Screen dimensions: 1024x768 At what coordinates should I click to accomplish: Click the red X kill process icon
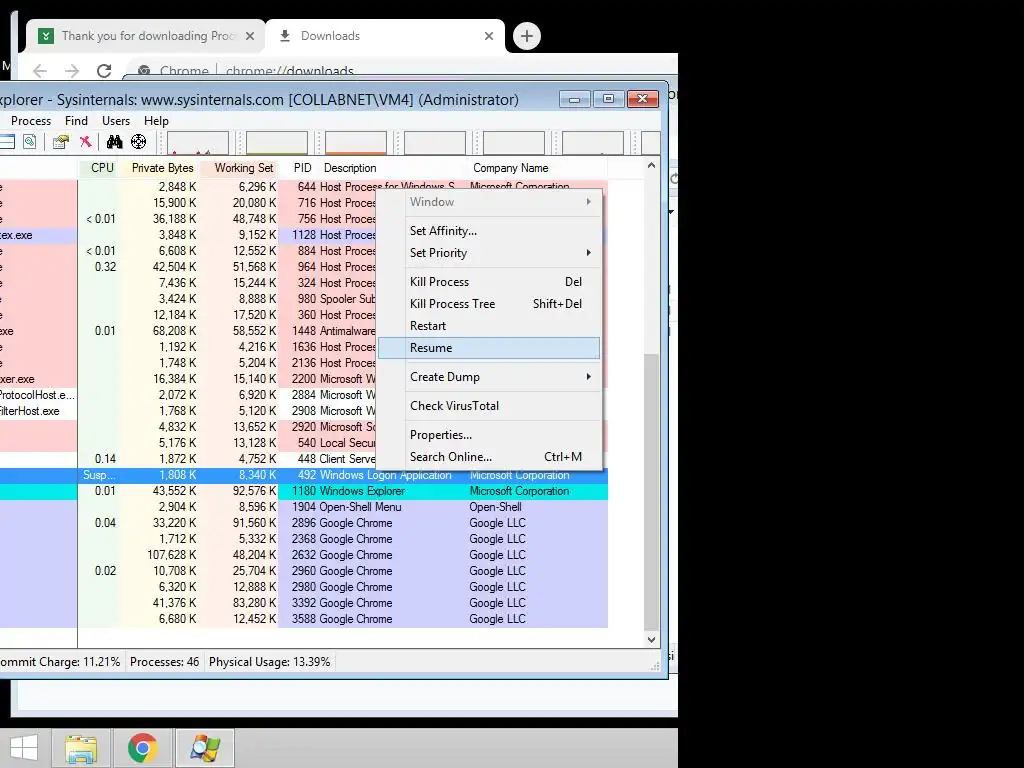86,142
